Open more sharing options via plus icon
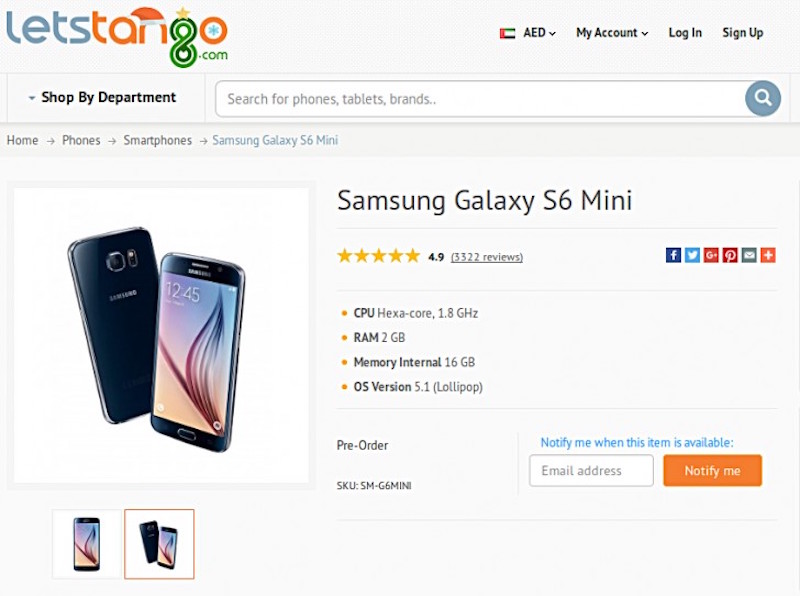 768,255
